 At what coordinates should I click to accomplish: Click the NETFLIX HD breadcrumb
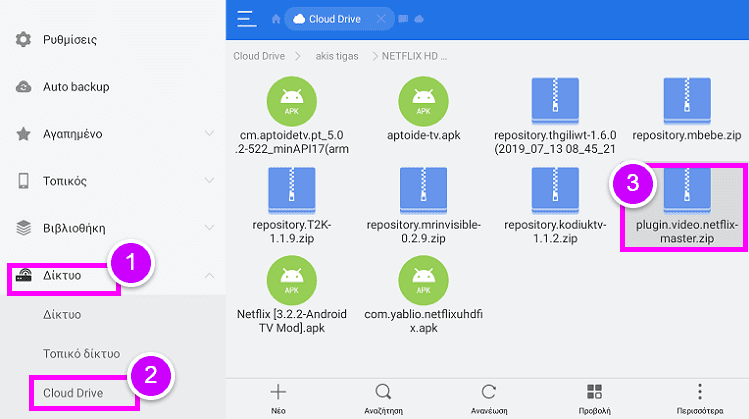(414, 56)
